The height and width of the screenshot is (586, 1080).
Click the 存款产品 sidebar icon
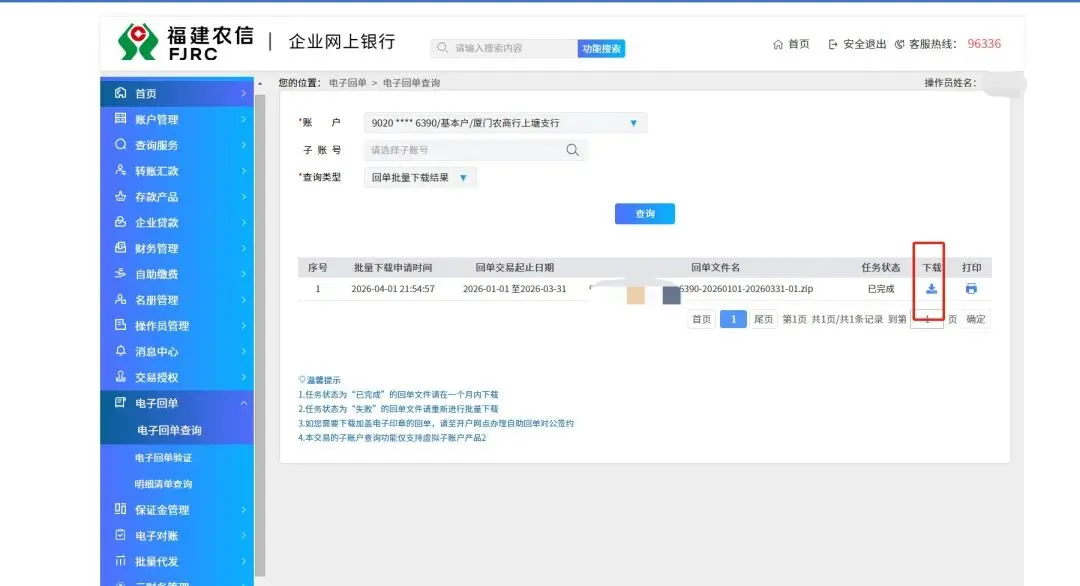121,196
